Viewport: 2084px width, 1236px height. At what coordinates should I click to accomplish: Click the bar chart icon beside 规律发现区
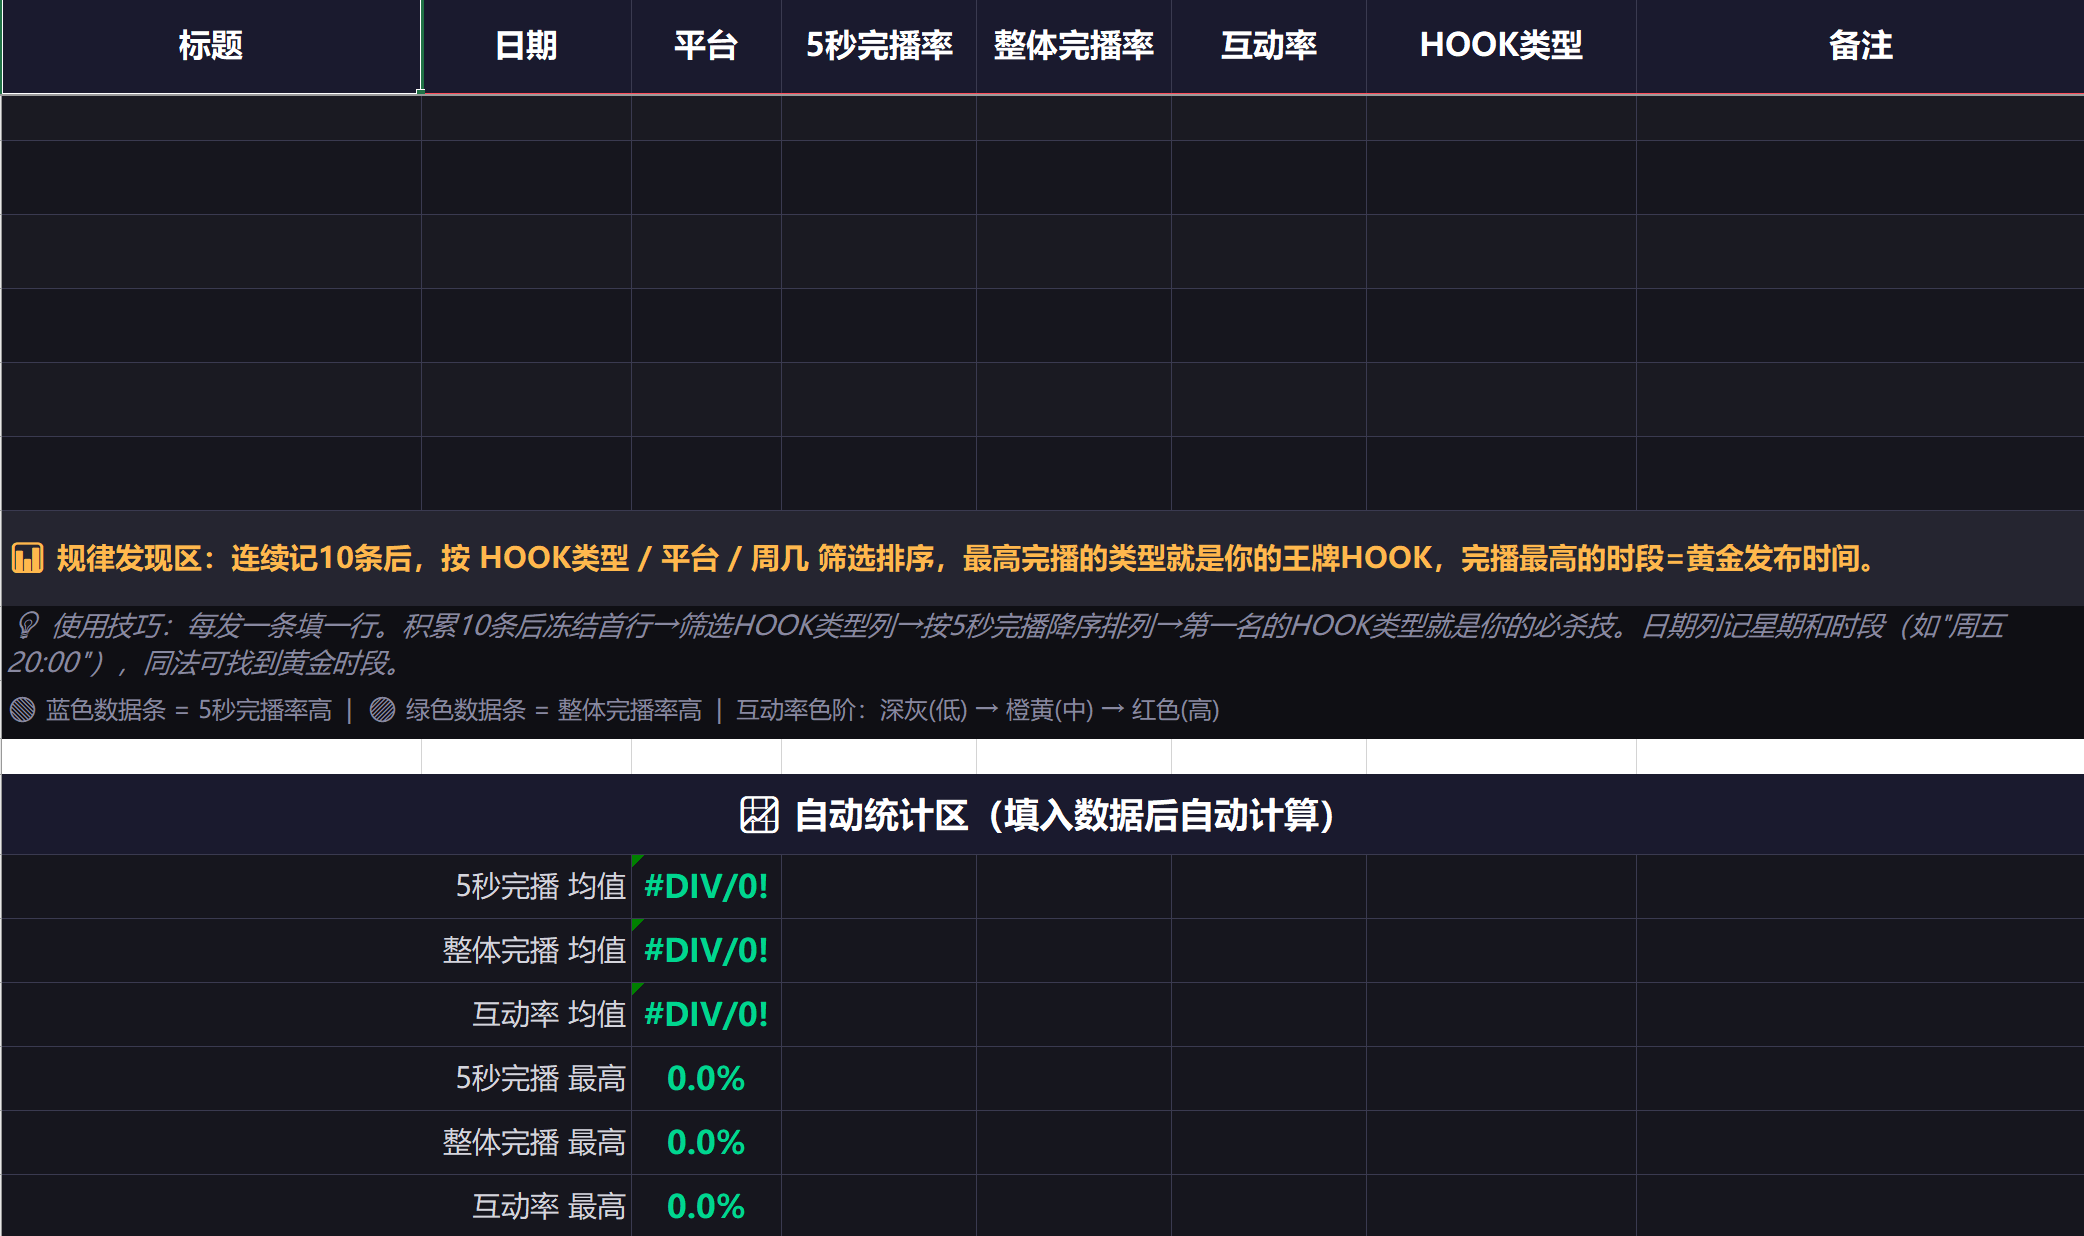coord(27,558)
